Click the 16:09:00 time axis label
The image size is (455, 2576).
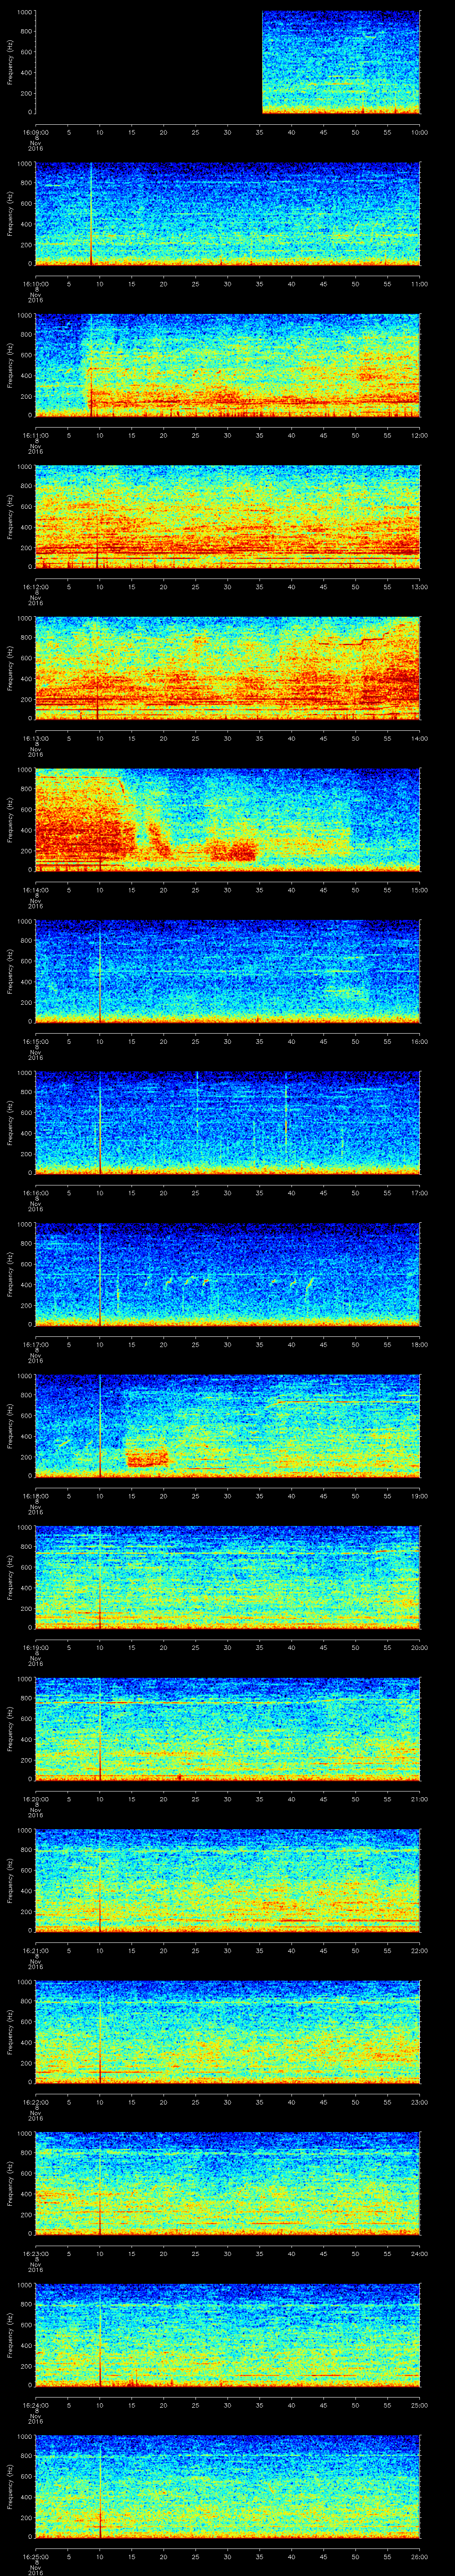(35, 132)
